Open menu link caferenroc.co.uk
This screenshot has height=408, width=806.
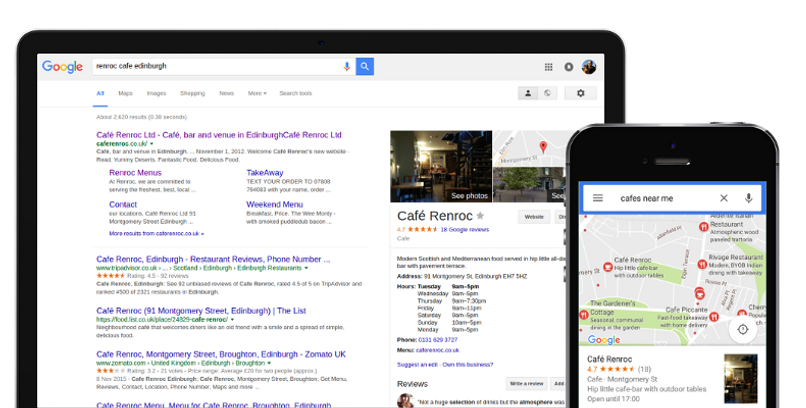(x=437, y=350)
